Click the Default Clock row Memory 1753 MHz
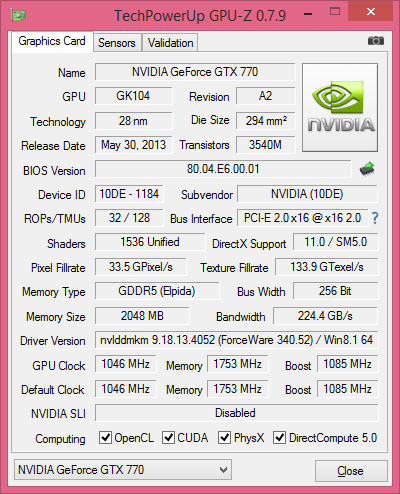The image size is (400, 494). coord(238,389)
